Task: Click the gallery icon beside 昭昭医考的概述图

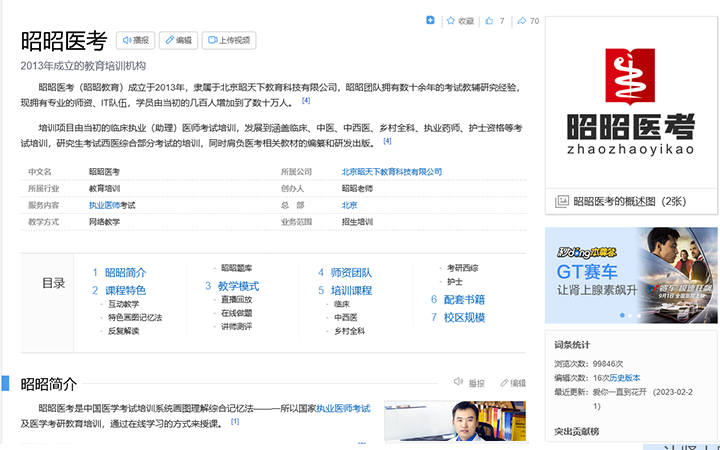Action: [562, 201]
